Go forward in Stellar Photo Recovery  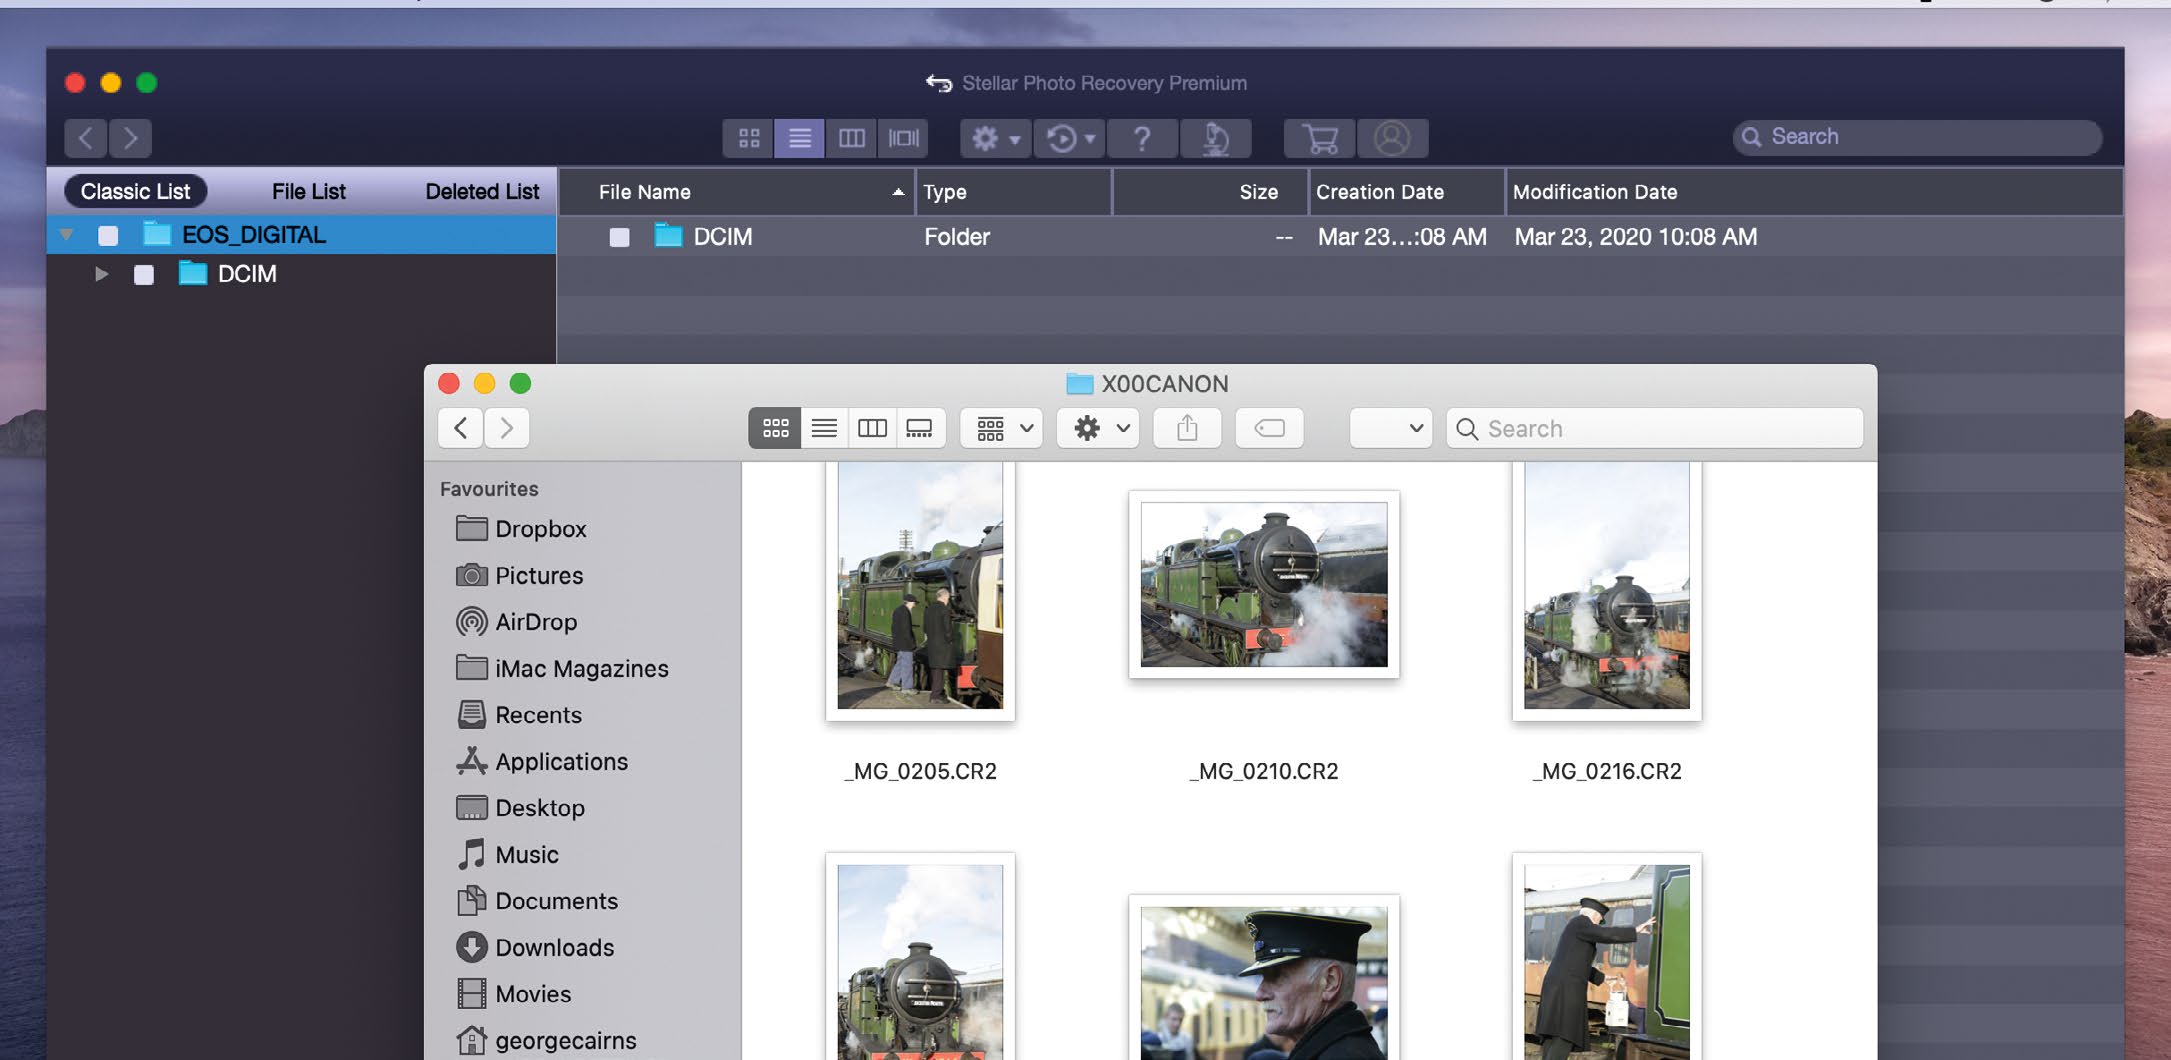coord(131,138)
